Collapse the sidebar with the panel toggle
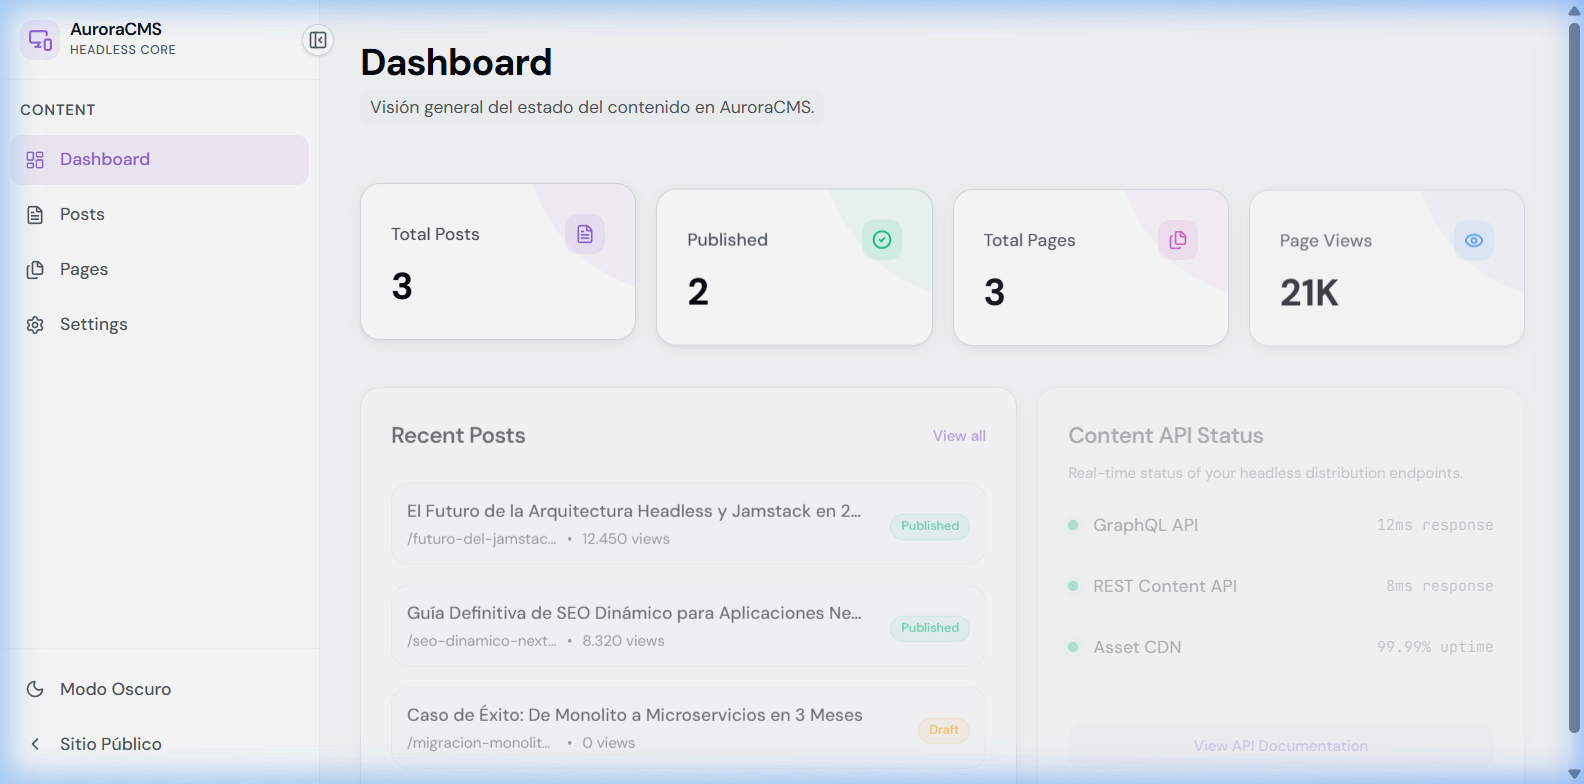Viewport: 1584px width, 784px height. 318,40
